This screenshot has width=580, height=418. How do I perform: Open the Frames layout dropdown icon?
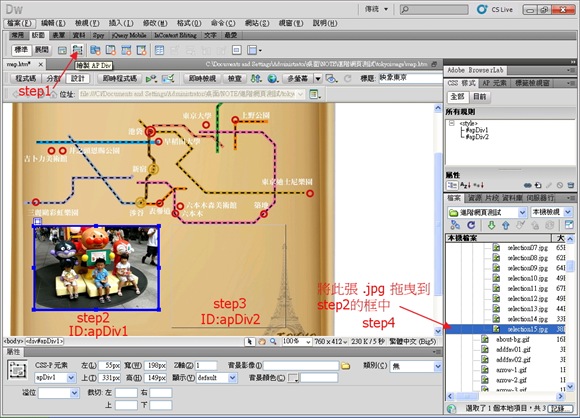[254, 50]
